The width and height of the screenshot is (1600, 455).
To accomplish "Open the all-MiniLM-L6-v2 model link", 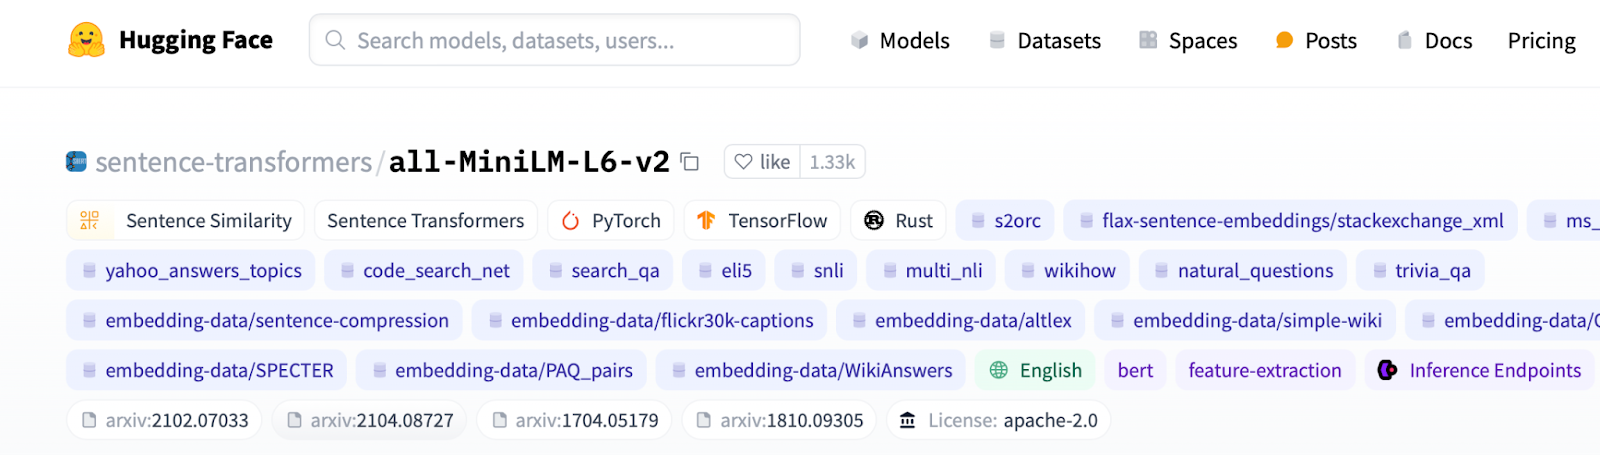I will [x=529, y=162].
